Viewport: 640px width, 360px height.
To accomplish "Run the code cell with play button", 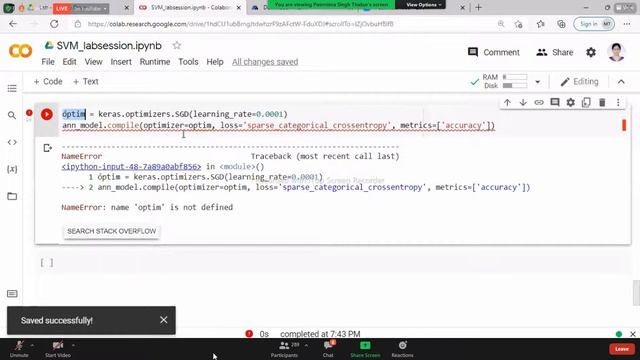I will (x=47, y=114).
